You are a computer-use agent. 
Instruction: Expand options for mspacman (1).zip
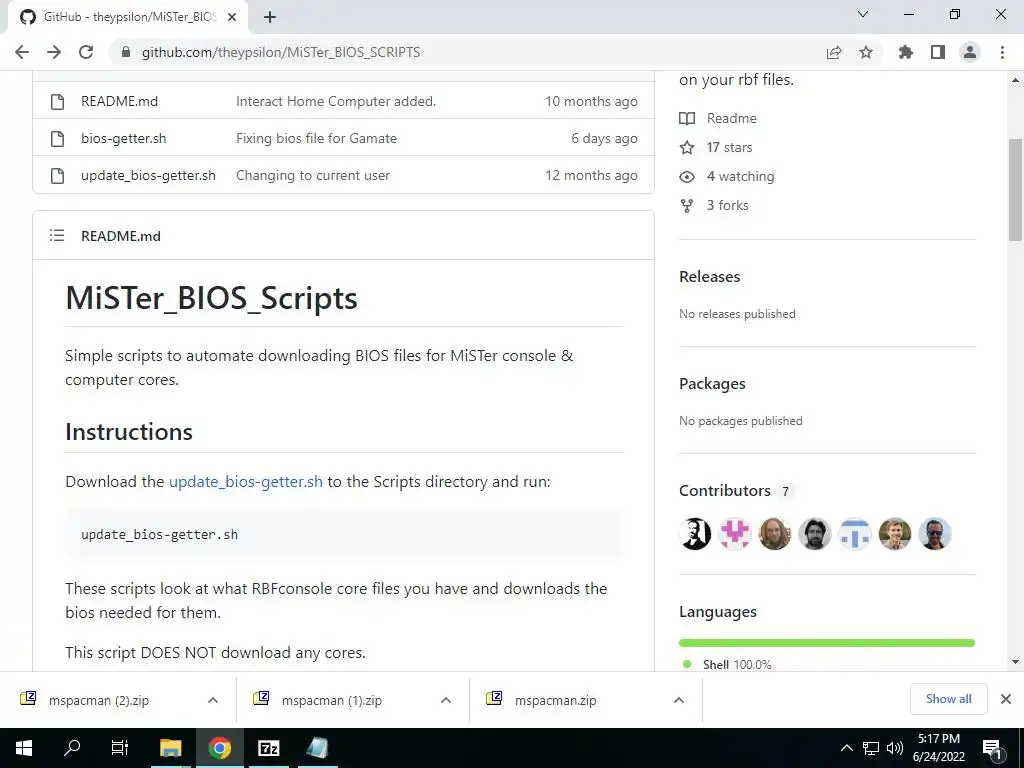(446, 700)
